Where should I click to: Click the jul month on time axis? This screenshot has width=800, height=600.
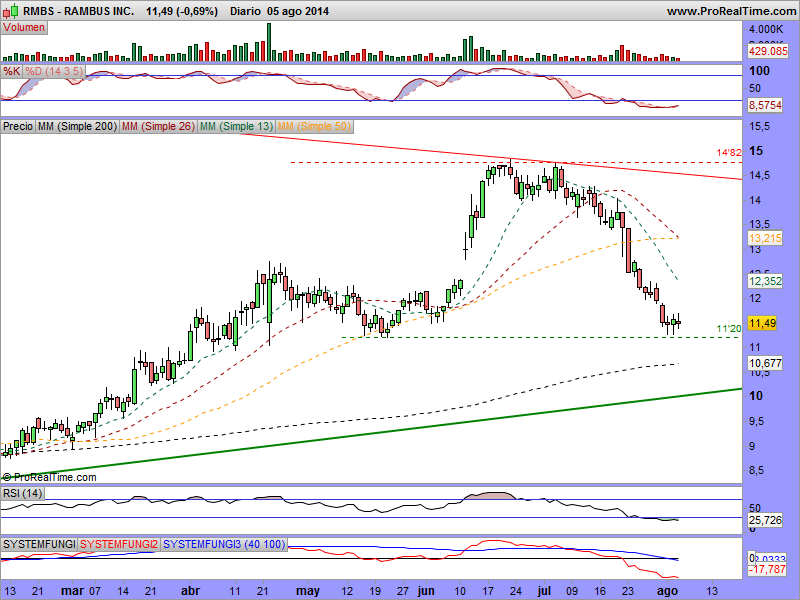click(x=544, y=591)
